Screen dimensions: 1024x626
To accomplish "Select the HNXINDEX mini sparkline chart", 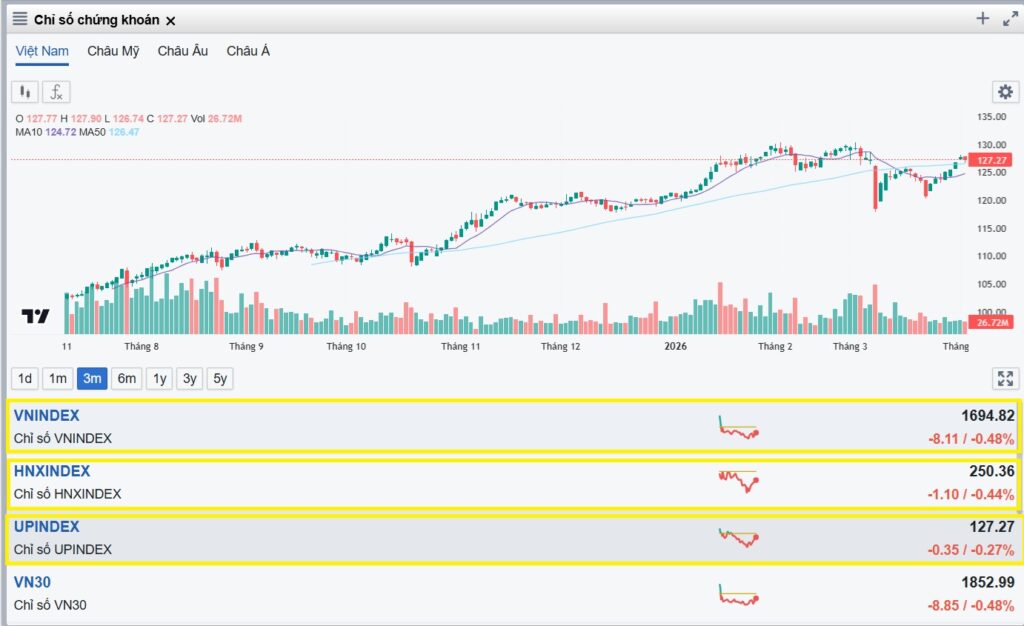I will click(x=739, y=481).
